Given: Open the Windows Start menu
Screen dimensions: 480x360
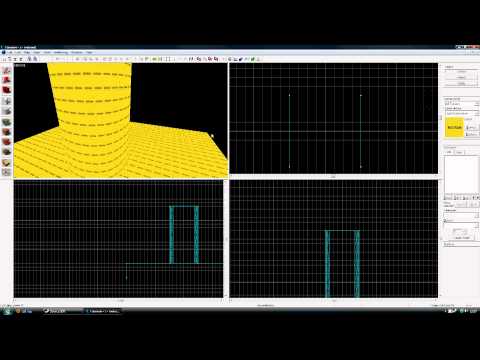Looking at the screenshot, I should coord(7,311).
